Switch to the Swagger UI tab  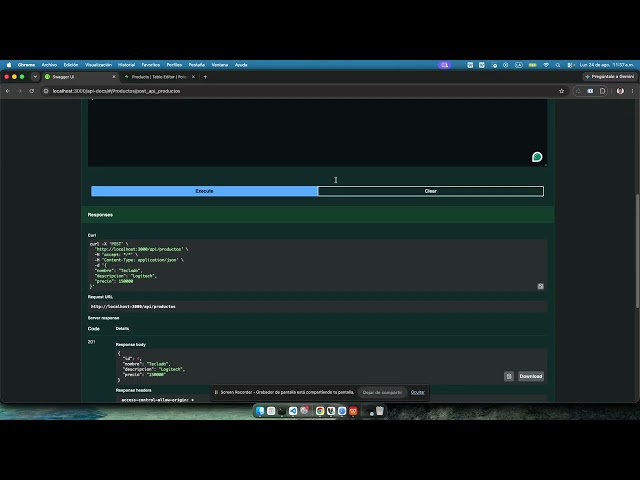click(x=80, y=77)
